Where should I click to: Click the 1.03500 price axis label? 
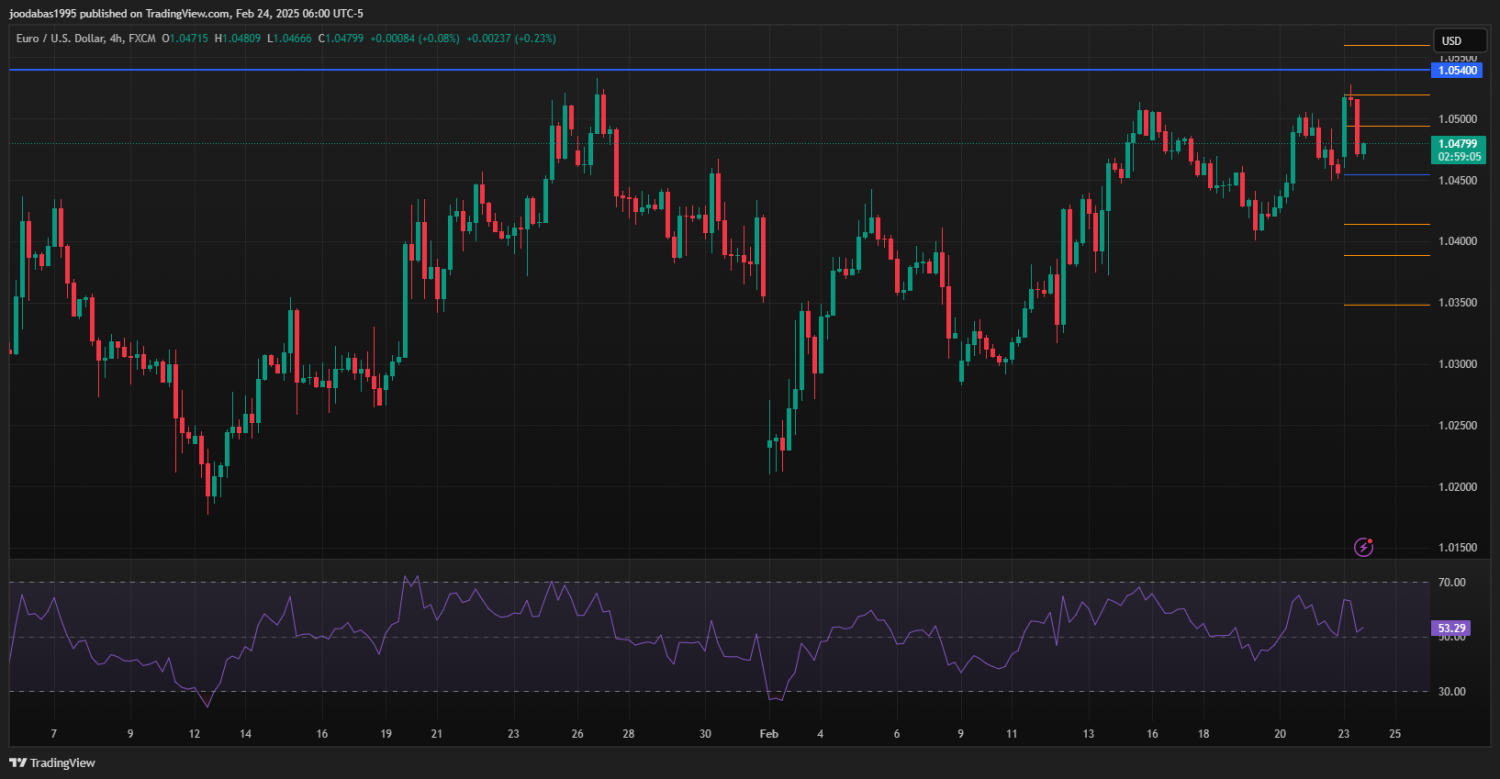pyautogui.click(x=1456, y=303)
